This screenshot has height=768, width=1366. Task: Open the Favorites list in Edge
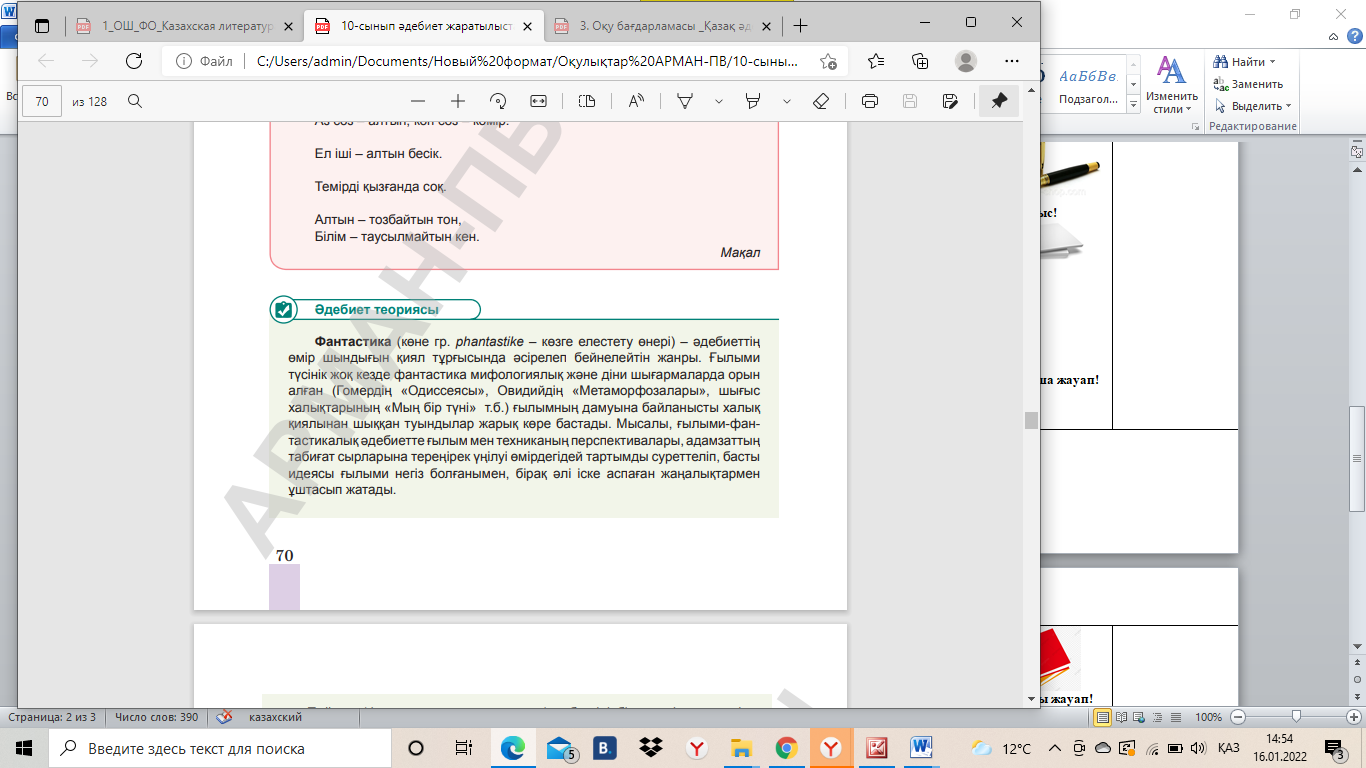tap(877, 61)
